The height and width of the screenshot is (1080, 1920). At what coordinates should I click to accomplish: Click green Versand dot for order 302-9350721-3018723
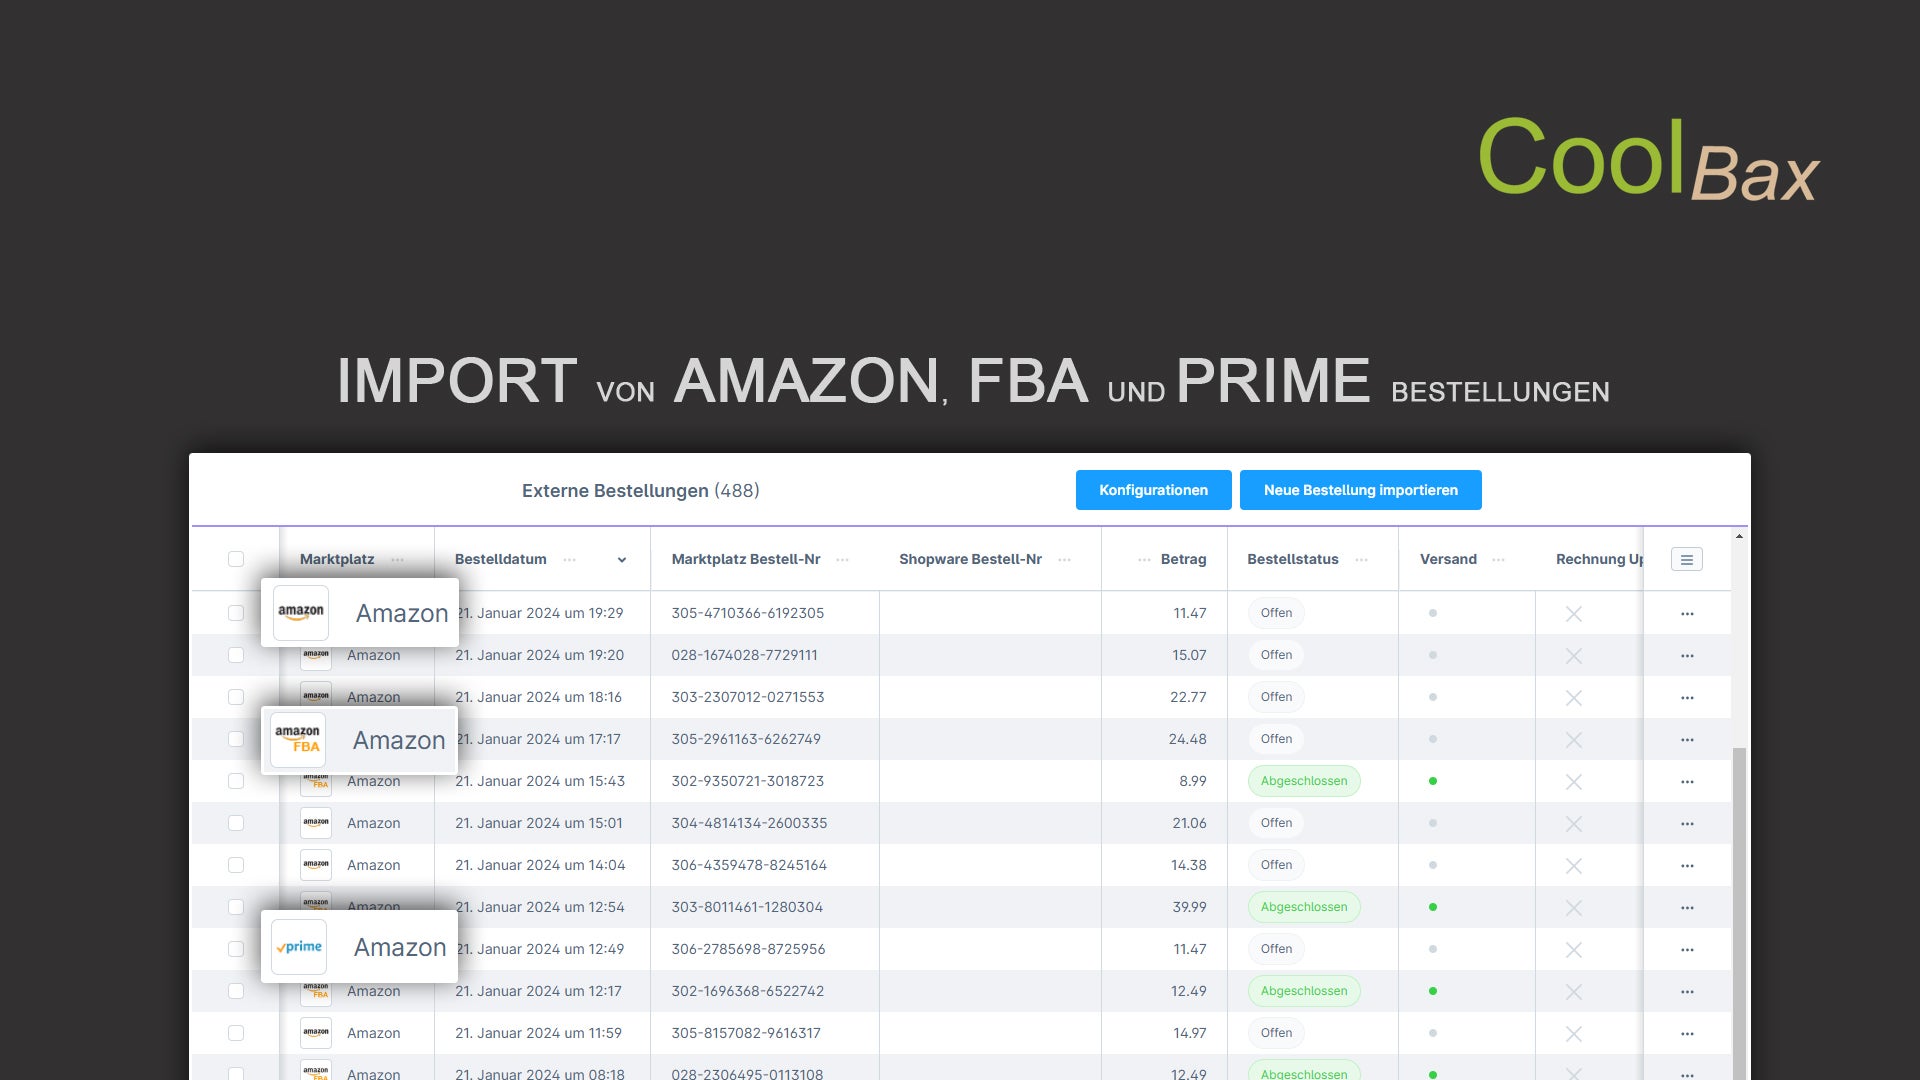(x=1433, y=781)
